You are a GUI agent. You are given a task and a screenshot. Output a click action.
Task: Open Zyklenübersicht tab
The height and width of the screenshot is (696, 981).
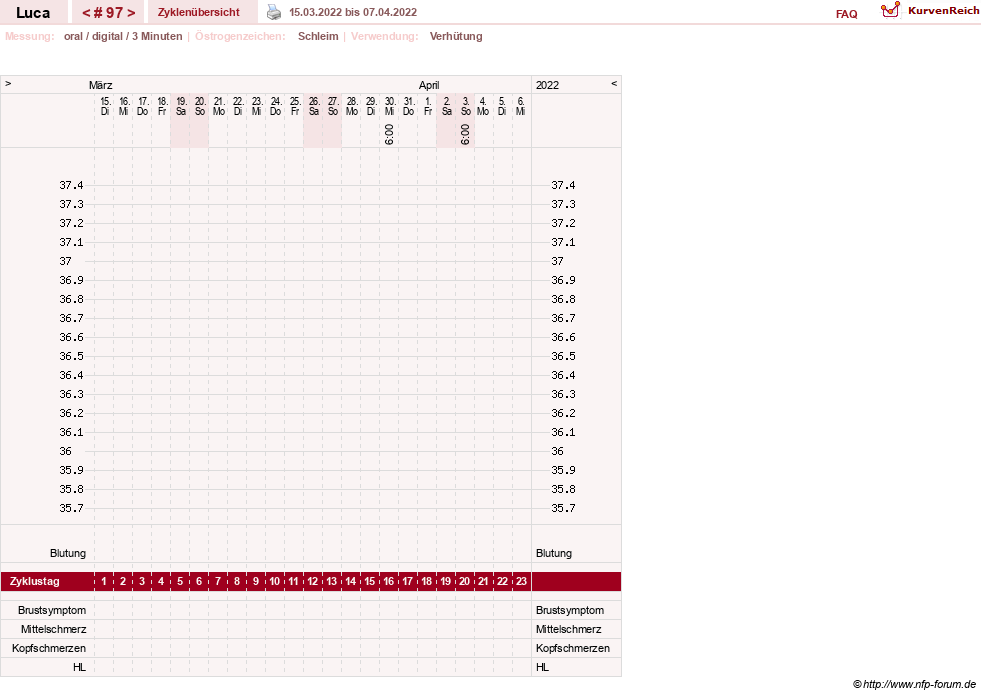(x=199, y=12)
